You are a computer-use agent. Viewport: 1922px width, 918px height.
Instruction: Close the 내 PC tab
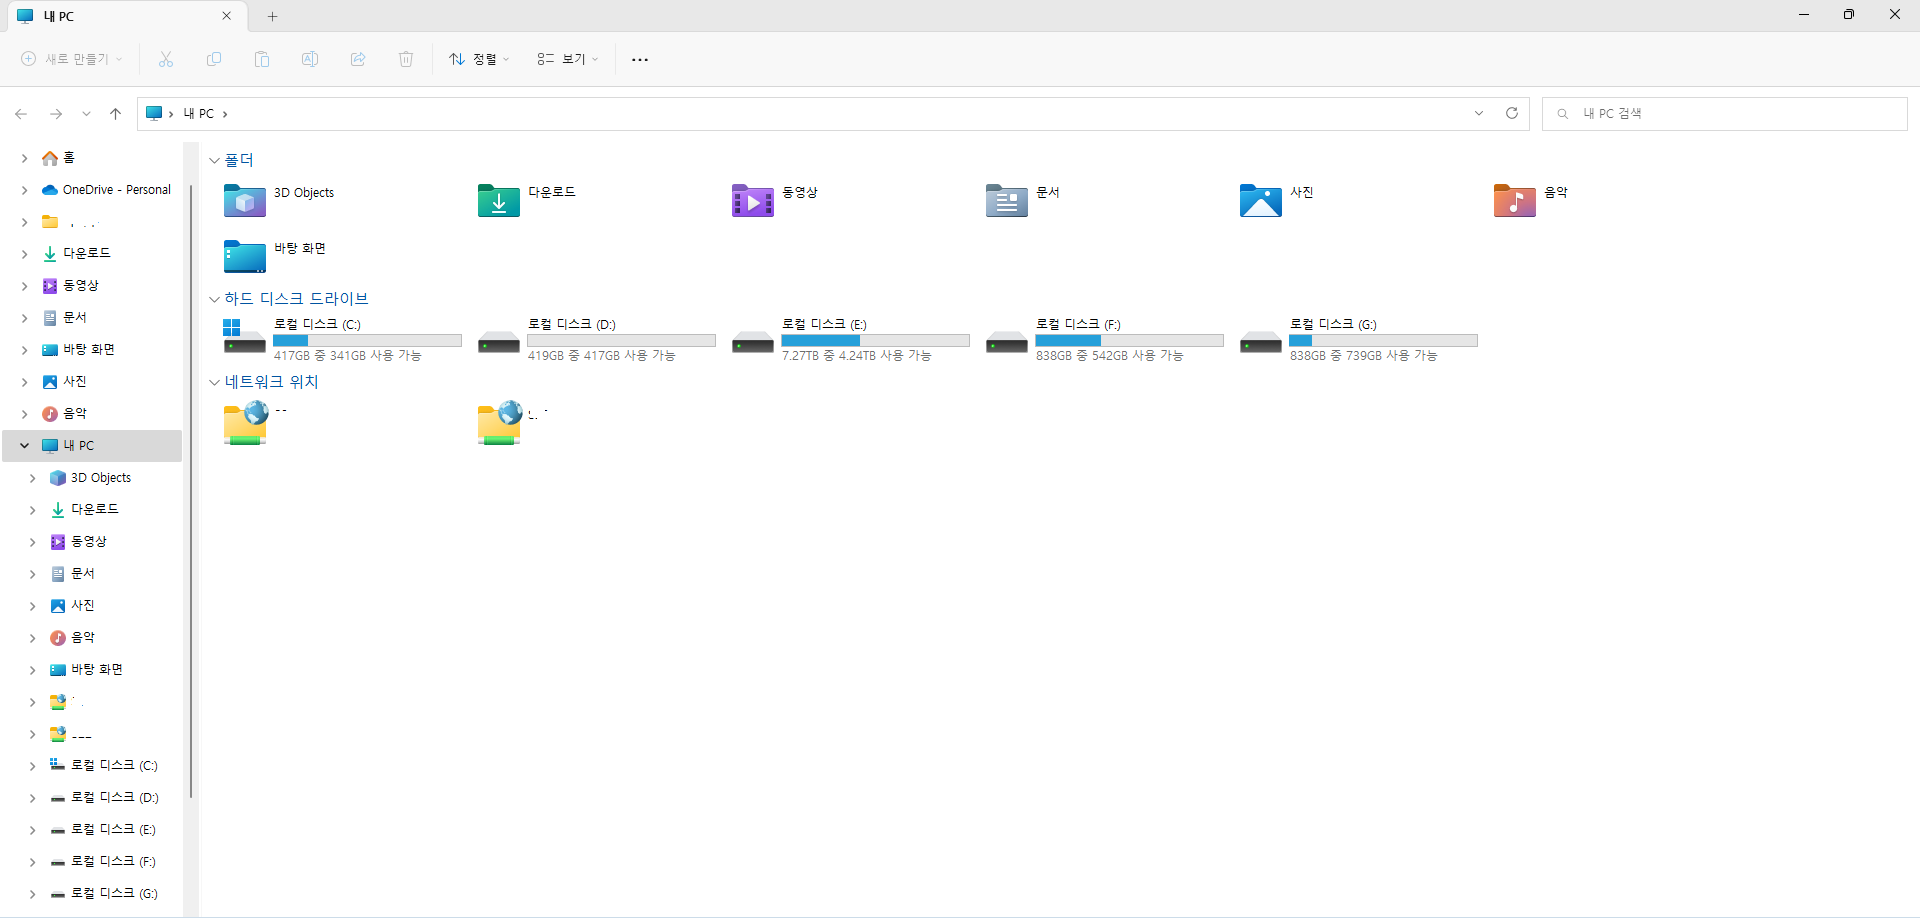click(x=226, y=16)
